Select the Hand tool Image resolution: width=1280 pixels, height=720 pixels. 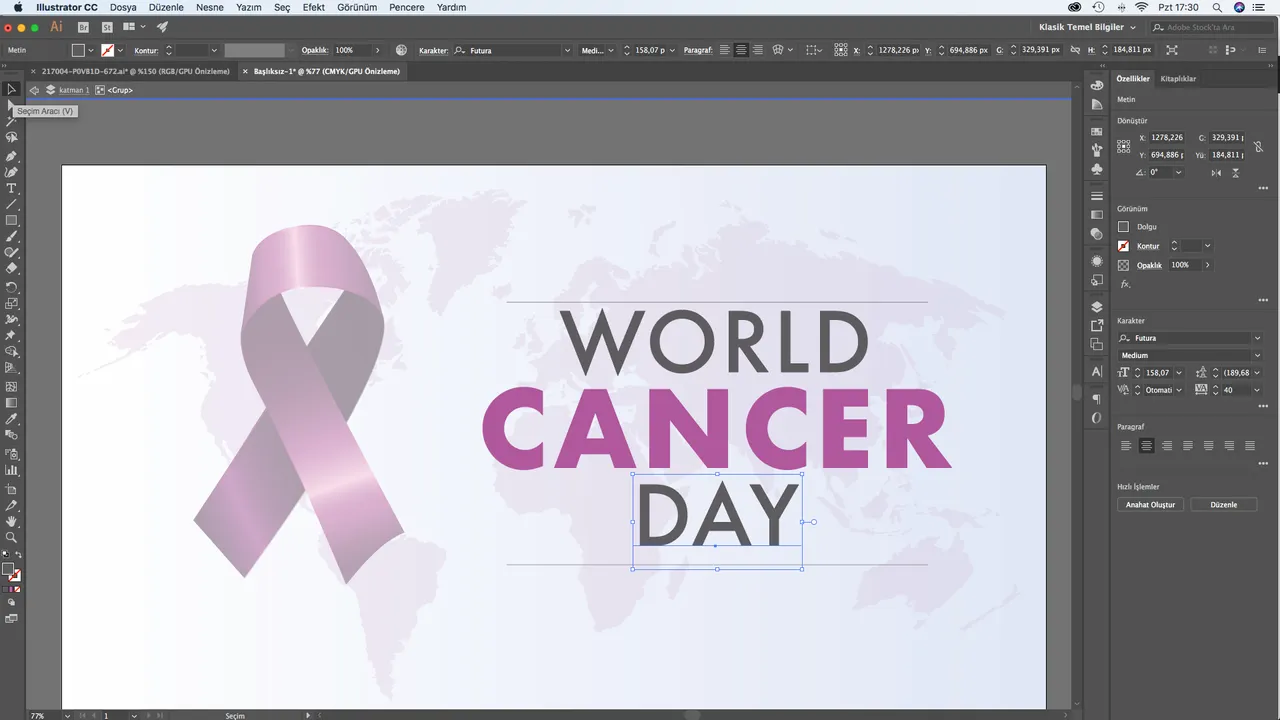pyautogui.click(x=12, y=521)
